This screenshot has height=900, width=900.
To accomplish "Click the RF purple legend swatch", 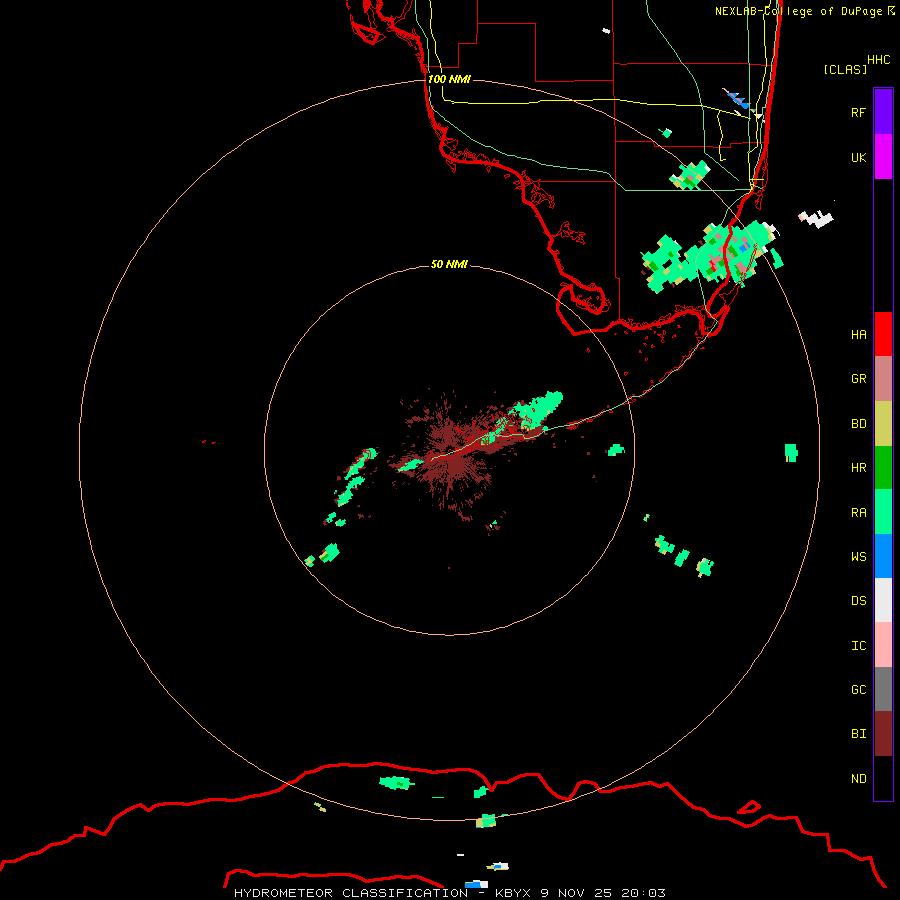I will tap(883, 112).
